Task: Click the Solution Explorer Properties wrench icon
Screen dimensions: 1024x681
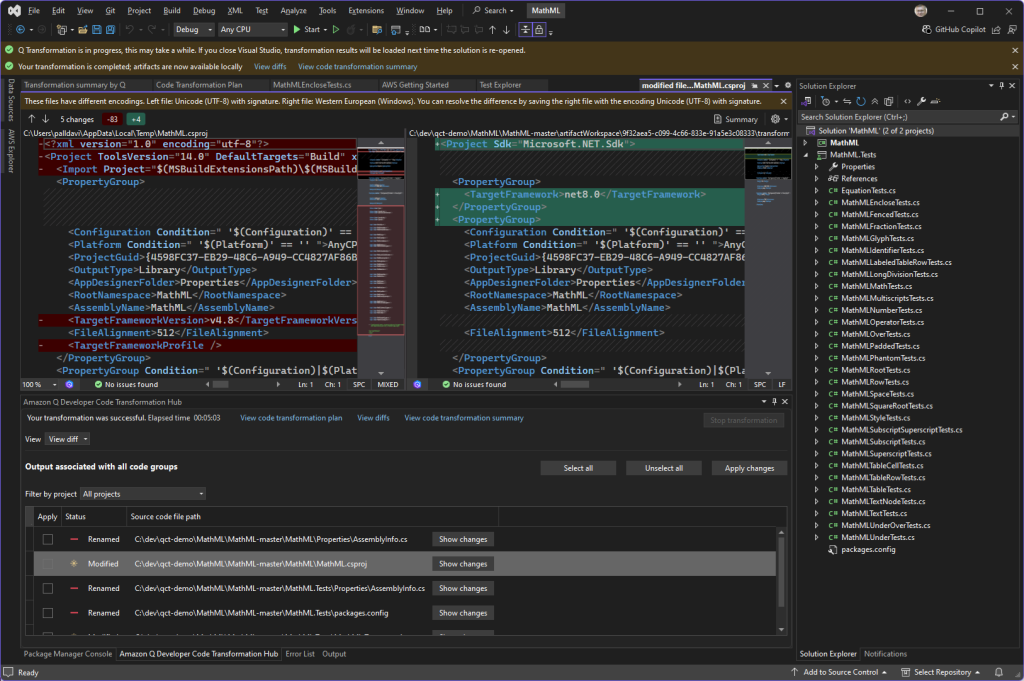Action: [x=920, y=101]
